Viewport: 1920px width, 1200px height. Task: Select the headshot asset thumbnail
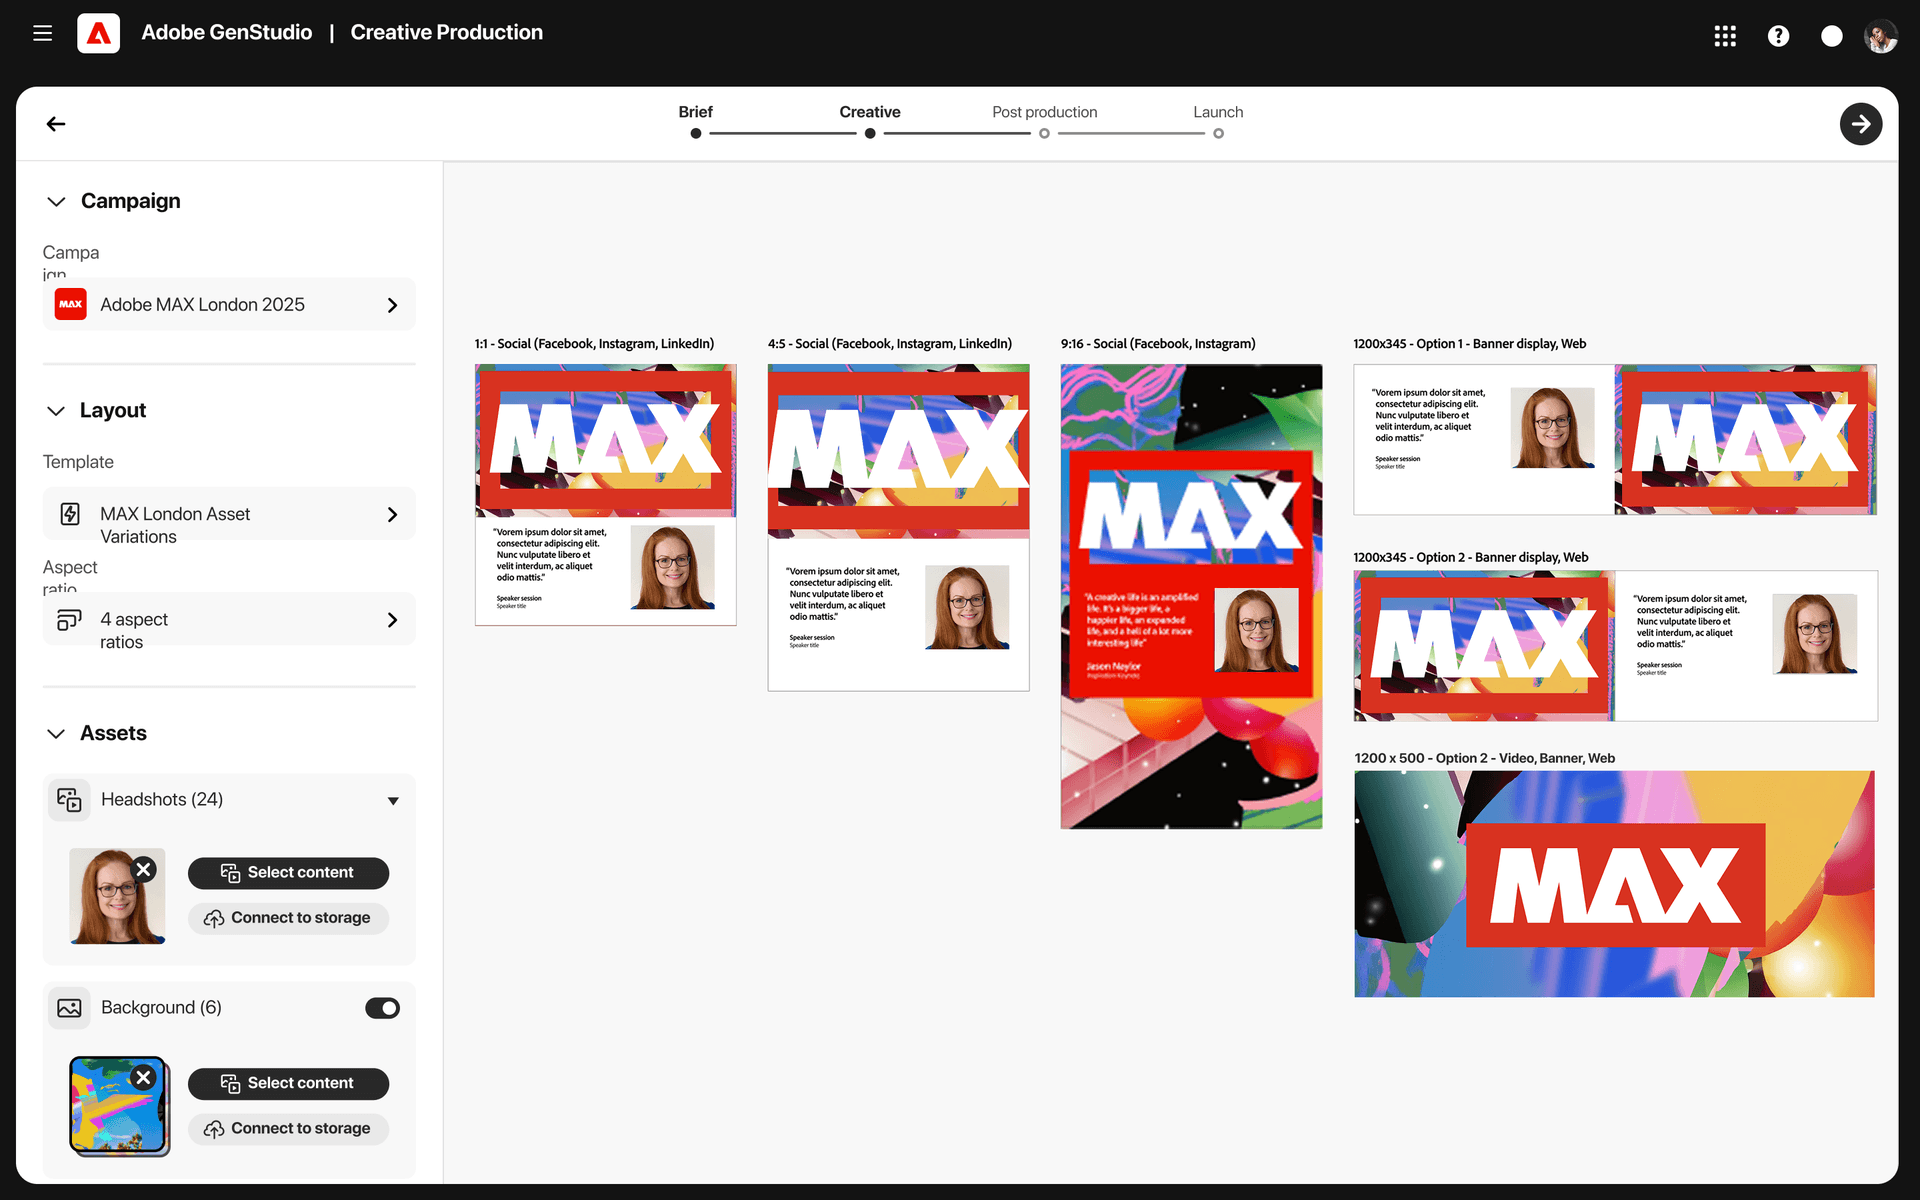click(116, 897)
